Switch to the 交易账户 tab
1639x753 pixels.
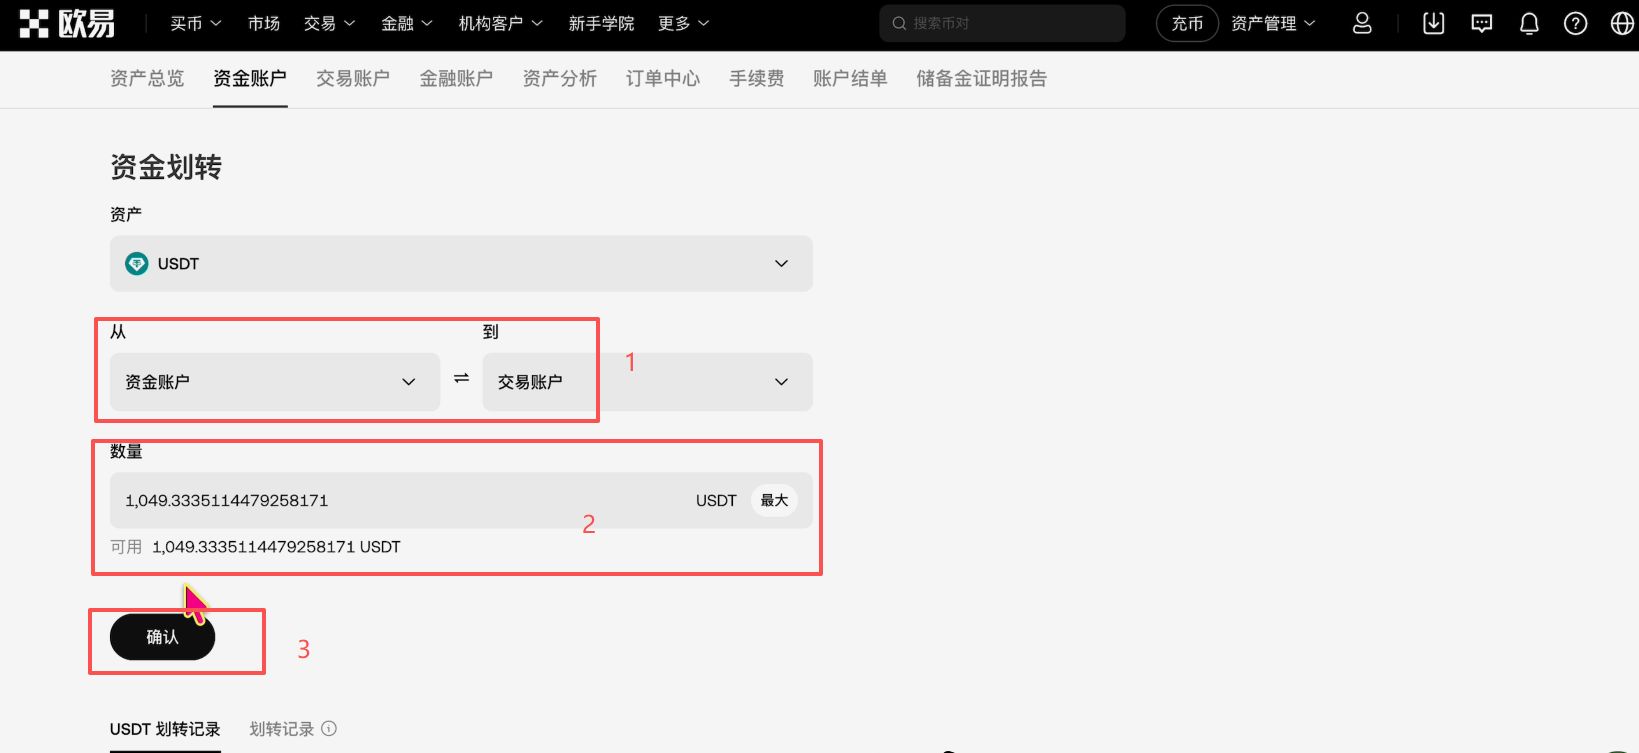point(352,78)
